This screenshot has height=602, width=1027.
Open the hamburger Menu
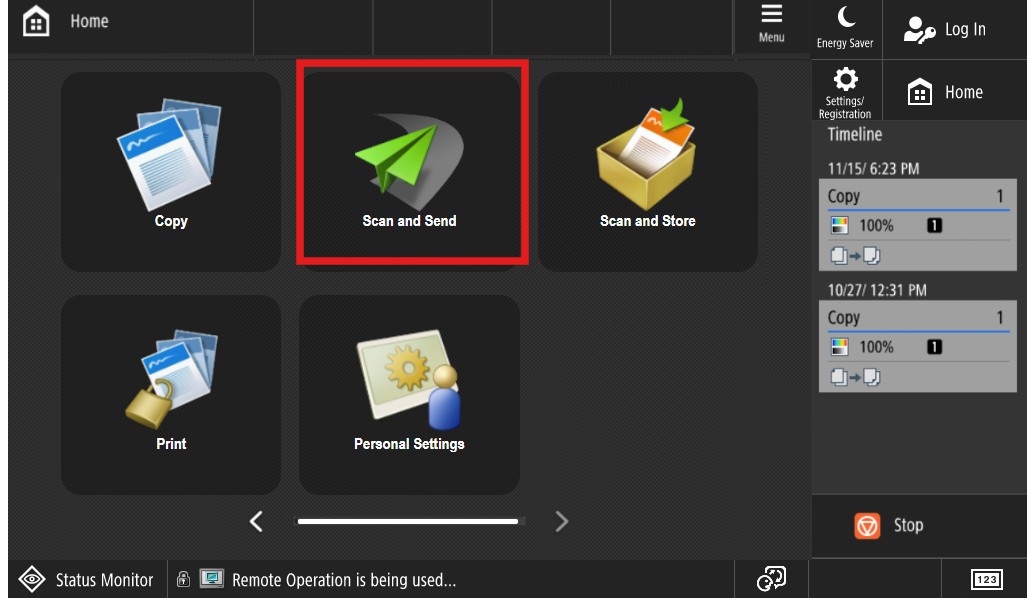point(772,24)
